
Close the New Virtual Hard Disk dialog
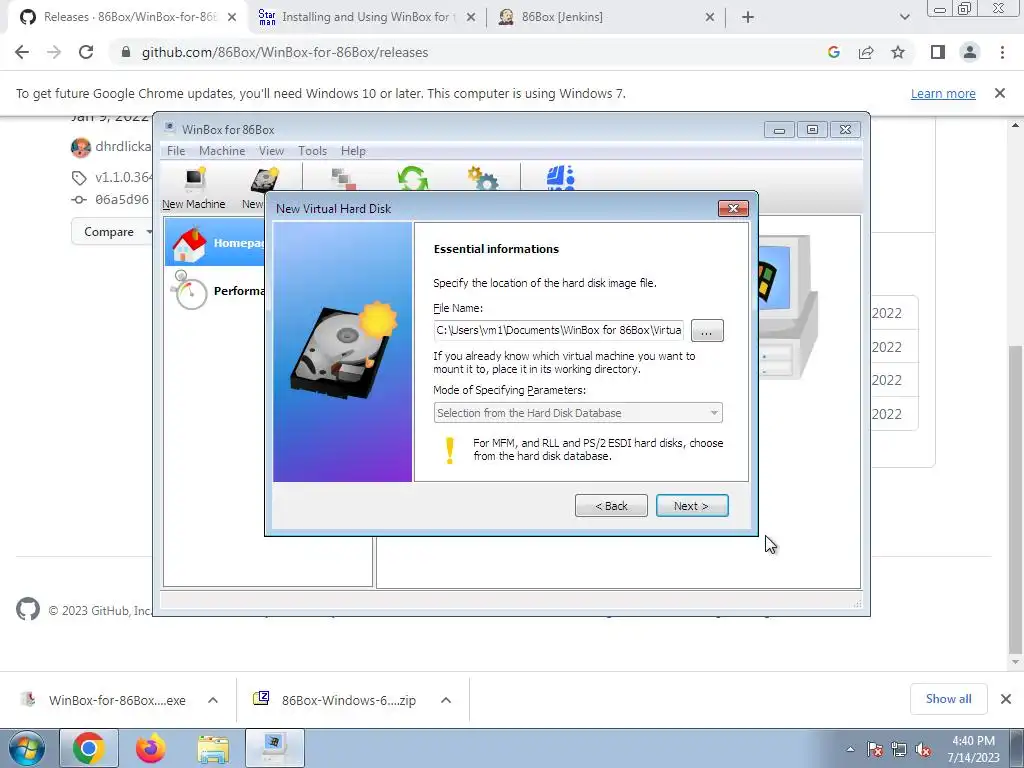click(733, 208)
